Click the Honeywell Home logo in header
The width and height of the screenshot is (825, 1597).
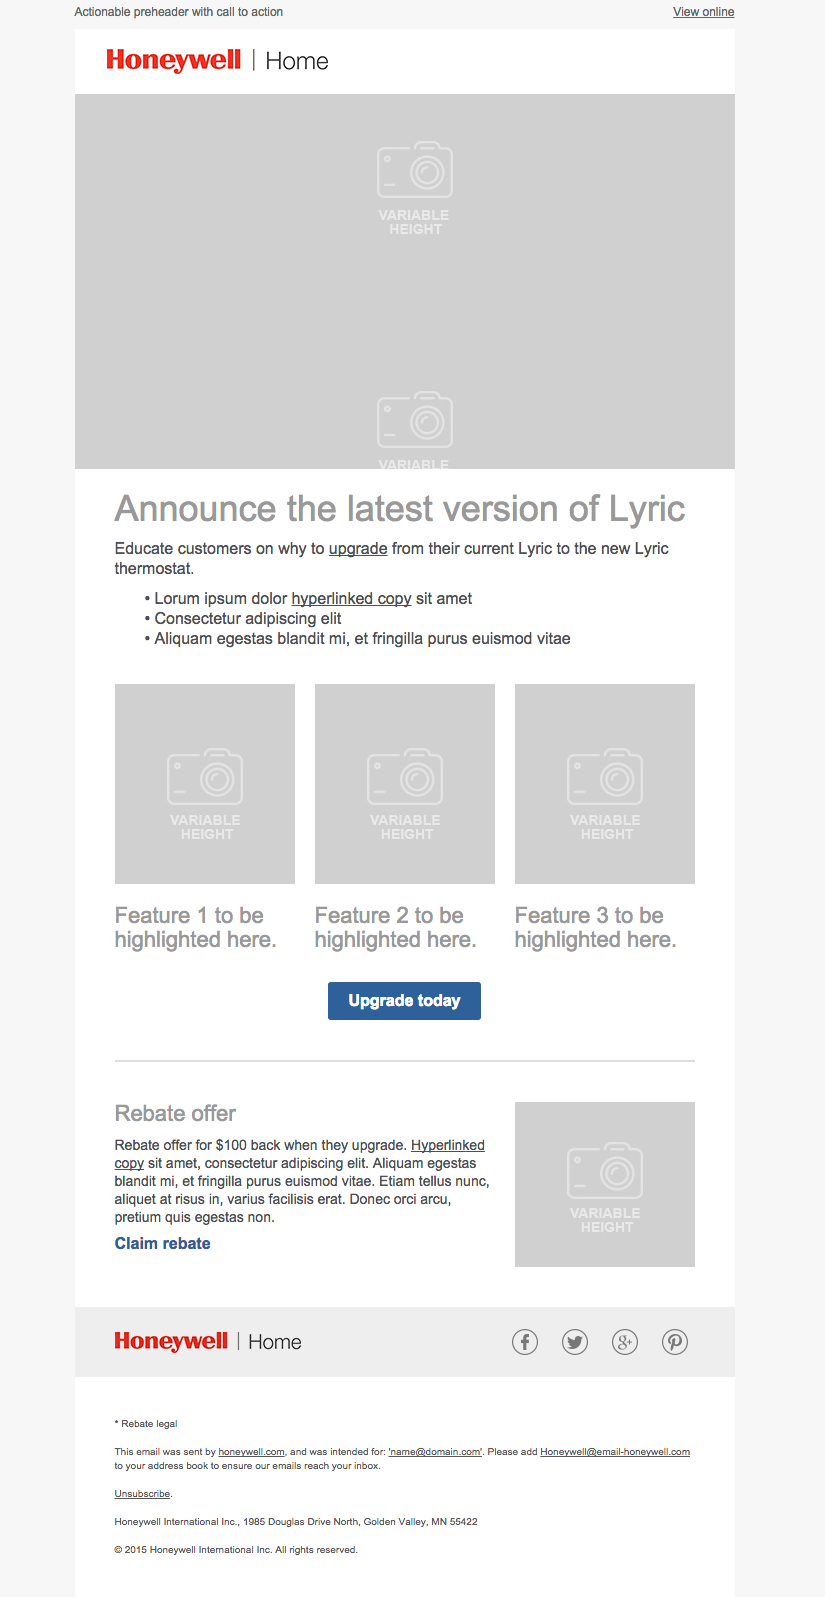pos(217,61)
